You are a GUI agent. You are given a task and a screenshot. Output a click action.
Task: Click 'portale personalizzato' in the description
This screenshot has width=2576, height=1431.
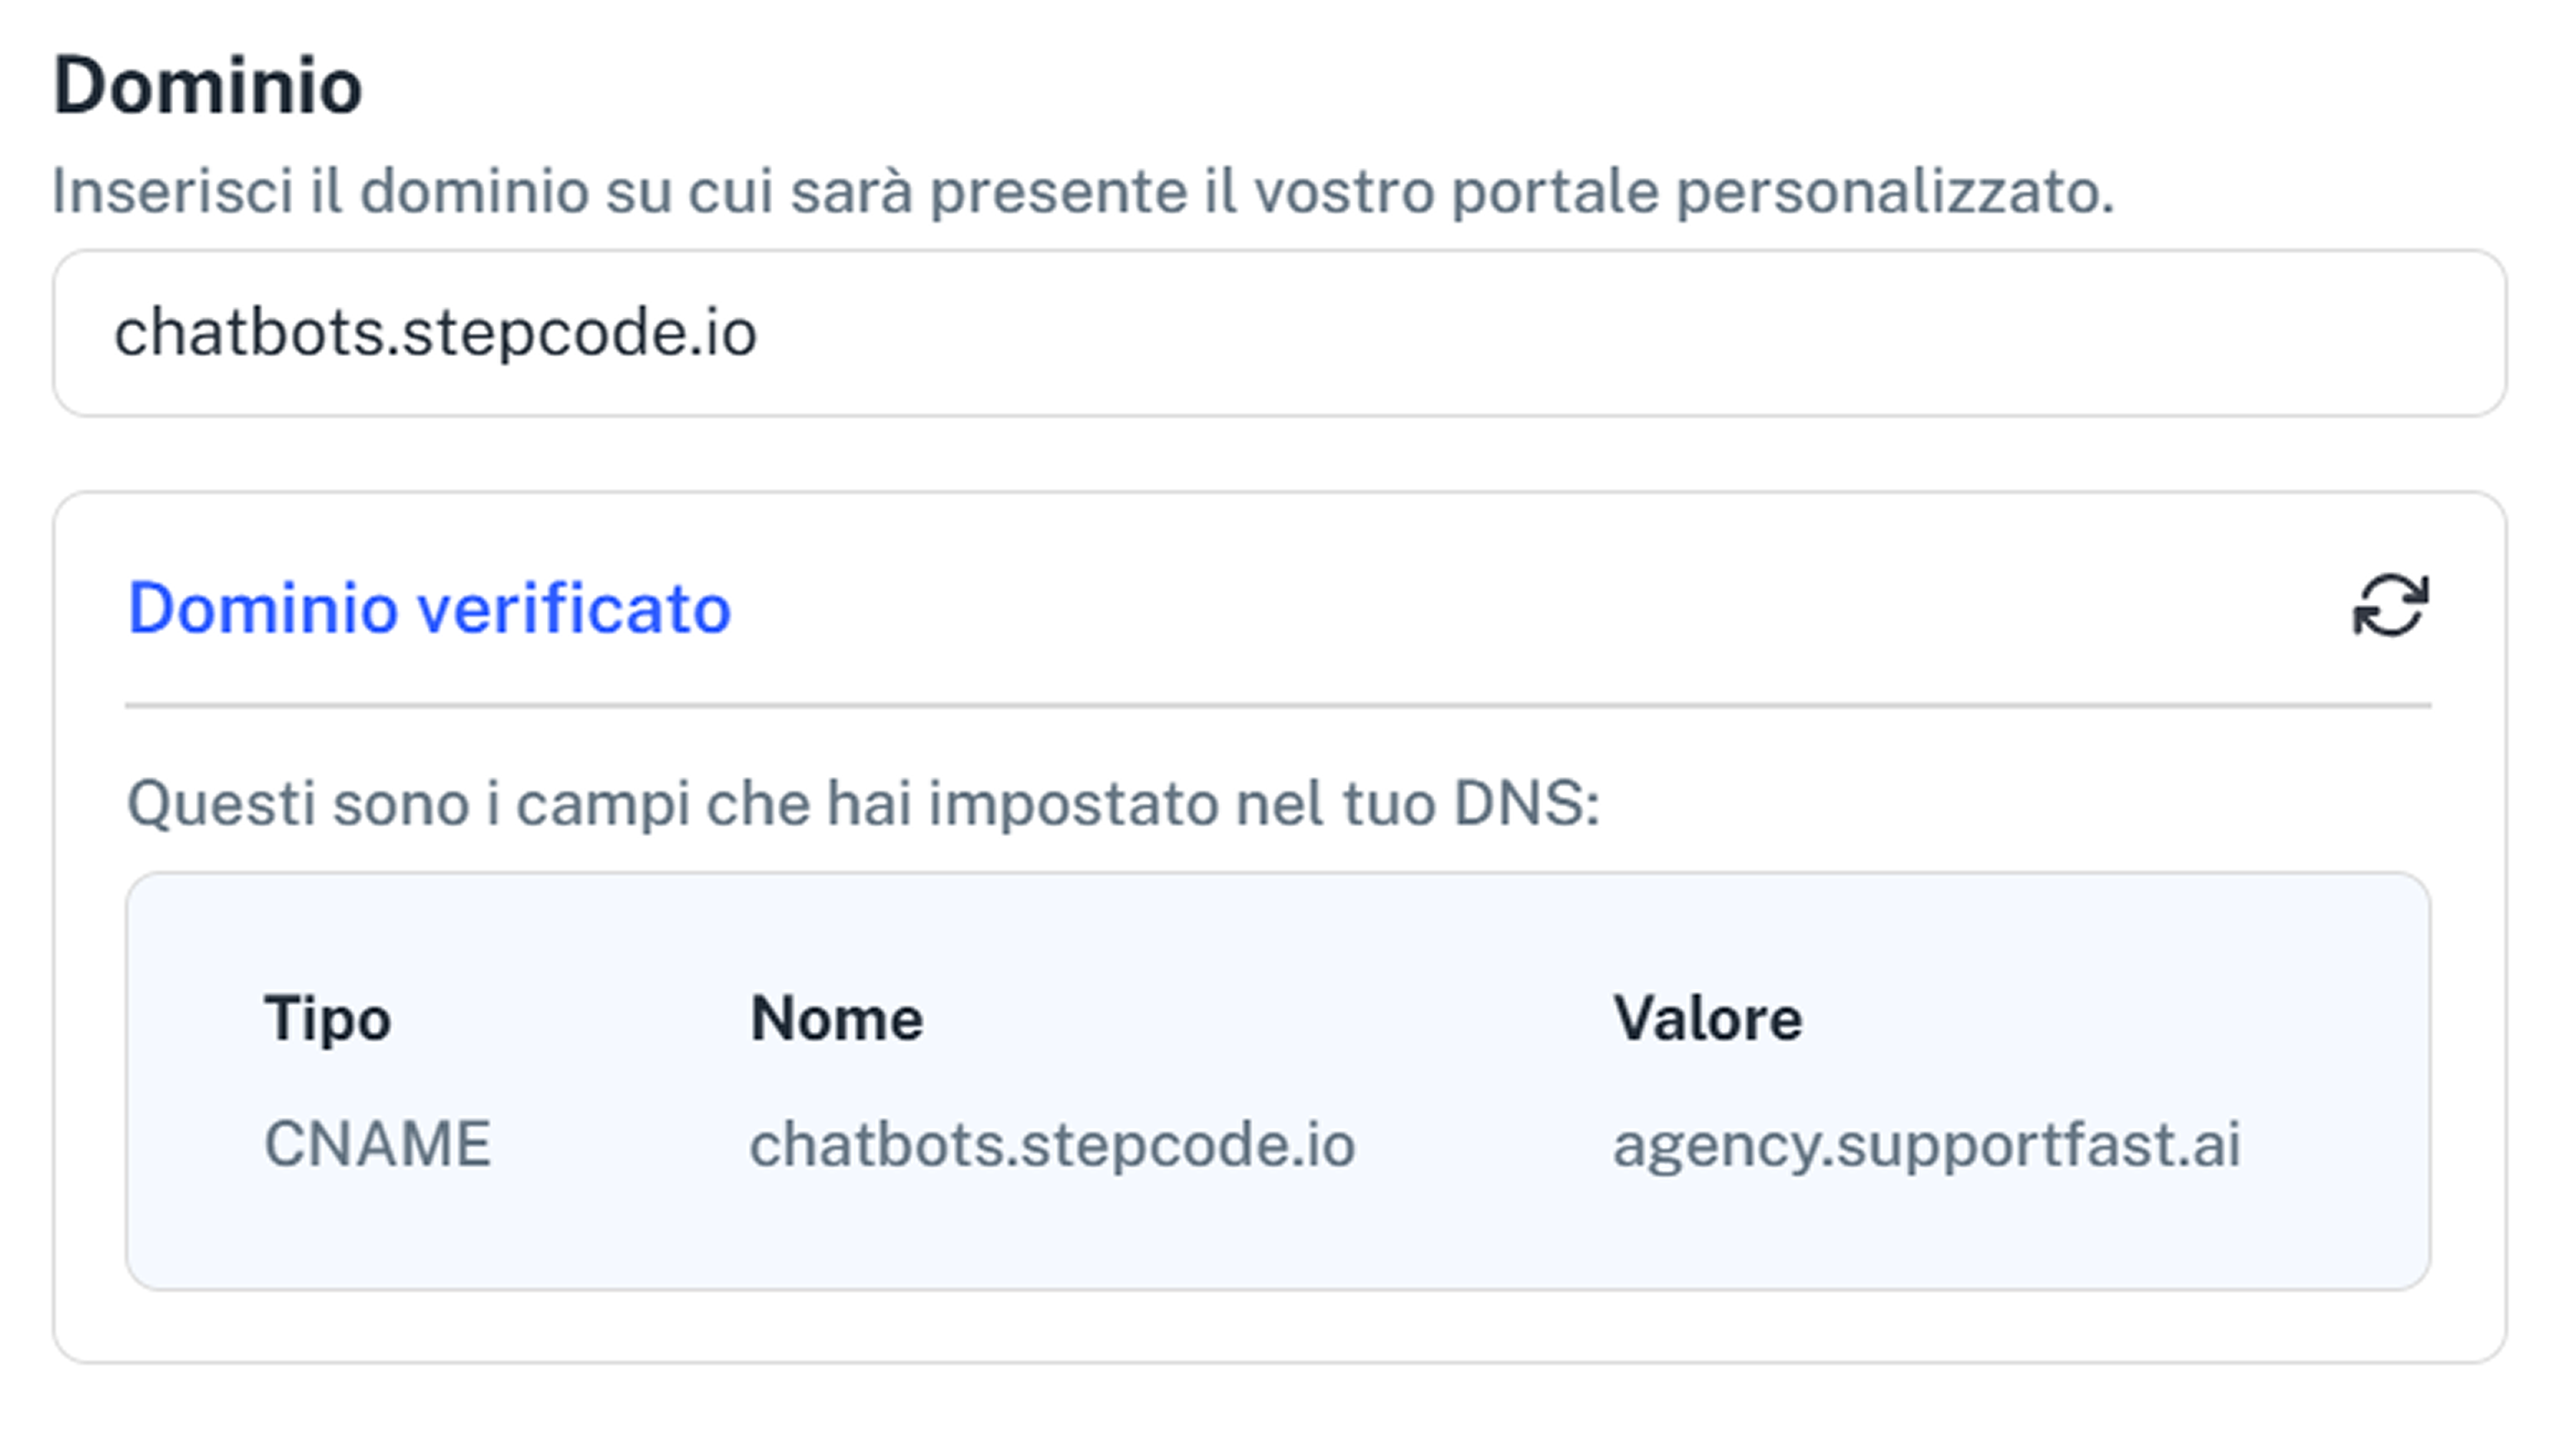1782,190
